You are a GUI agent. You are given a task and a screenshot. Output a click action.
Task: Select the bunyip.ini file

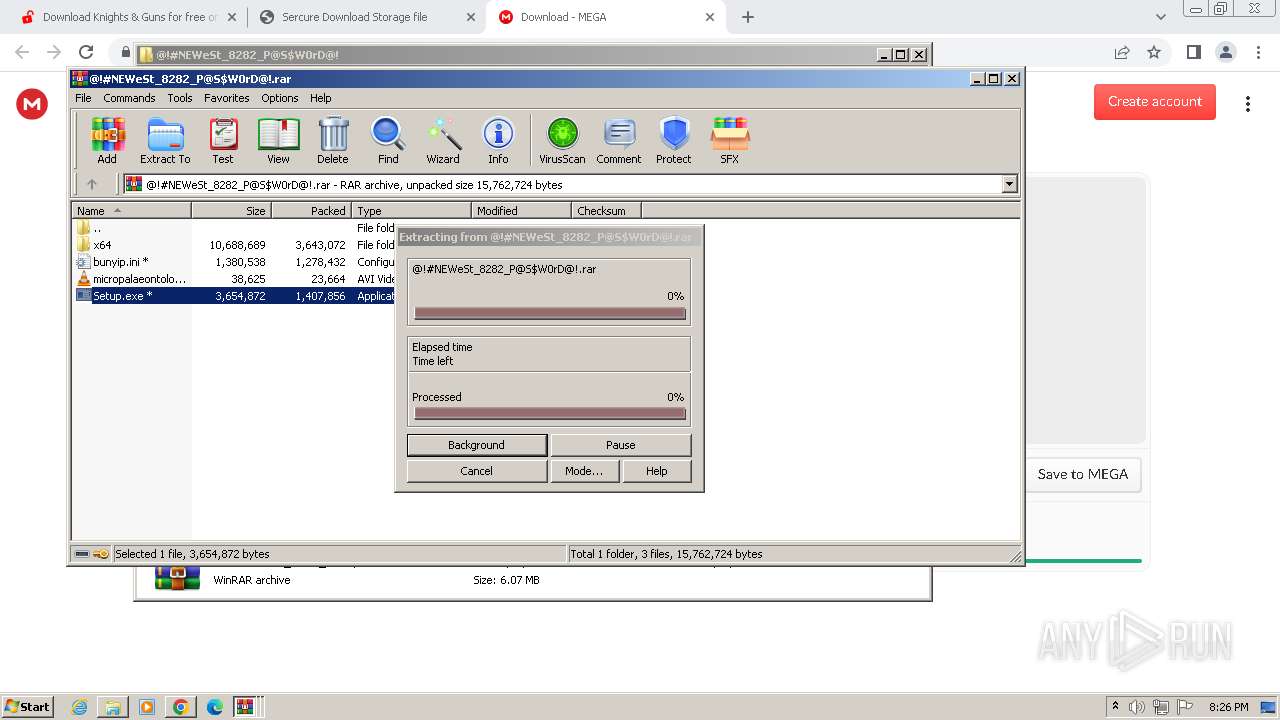coord(231,262)
